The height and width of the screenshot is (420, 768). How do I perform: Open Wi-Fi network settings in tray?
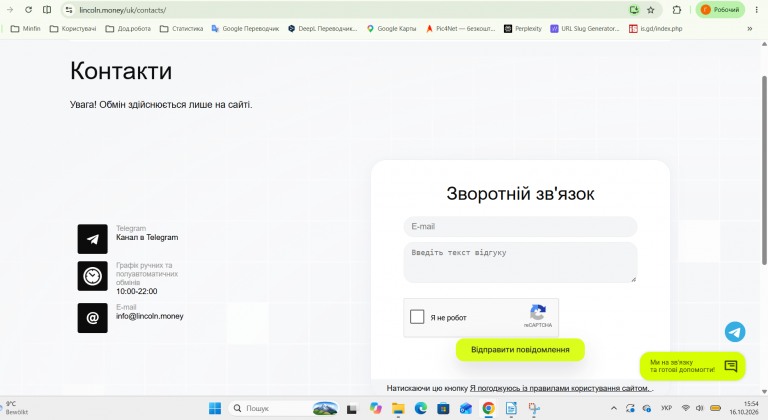click(x=686, y=408)
